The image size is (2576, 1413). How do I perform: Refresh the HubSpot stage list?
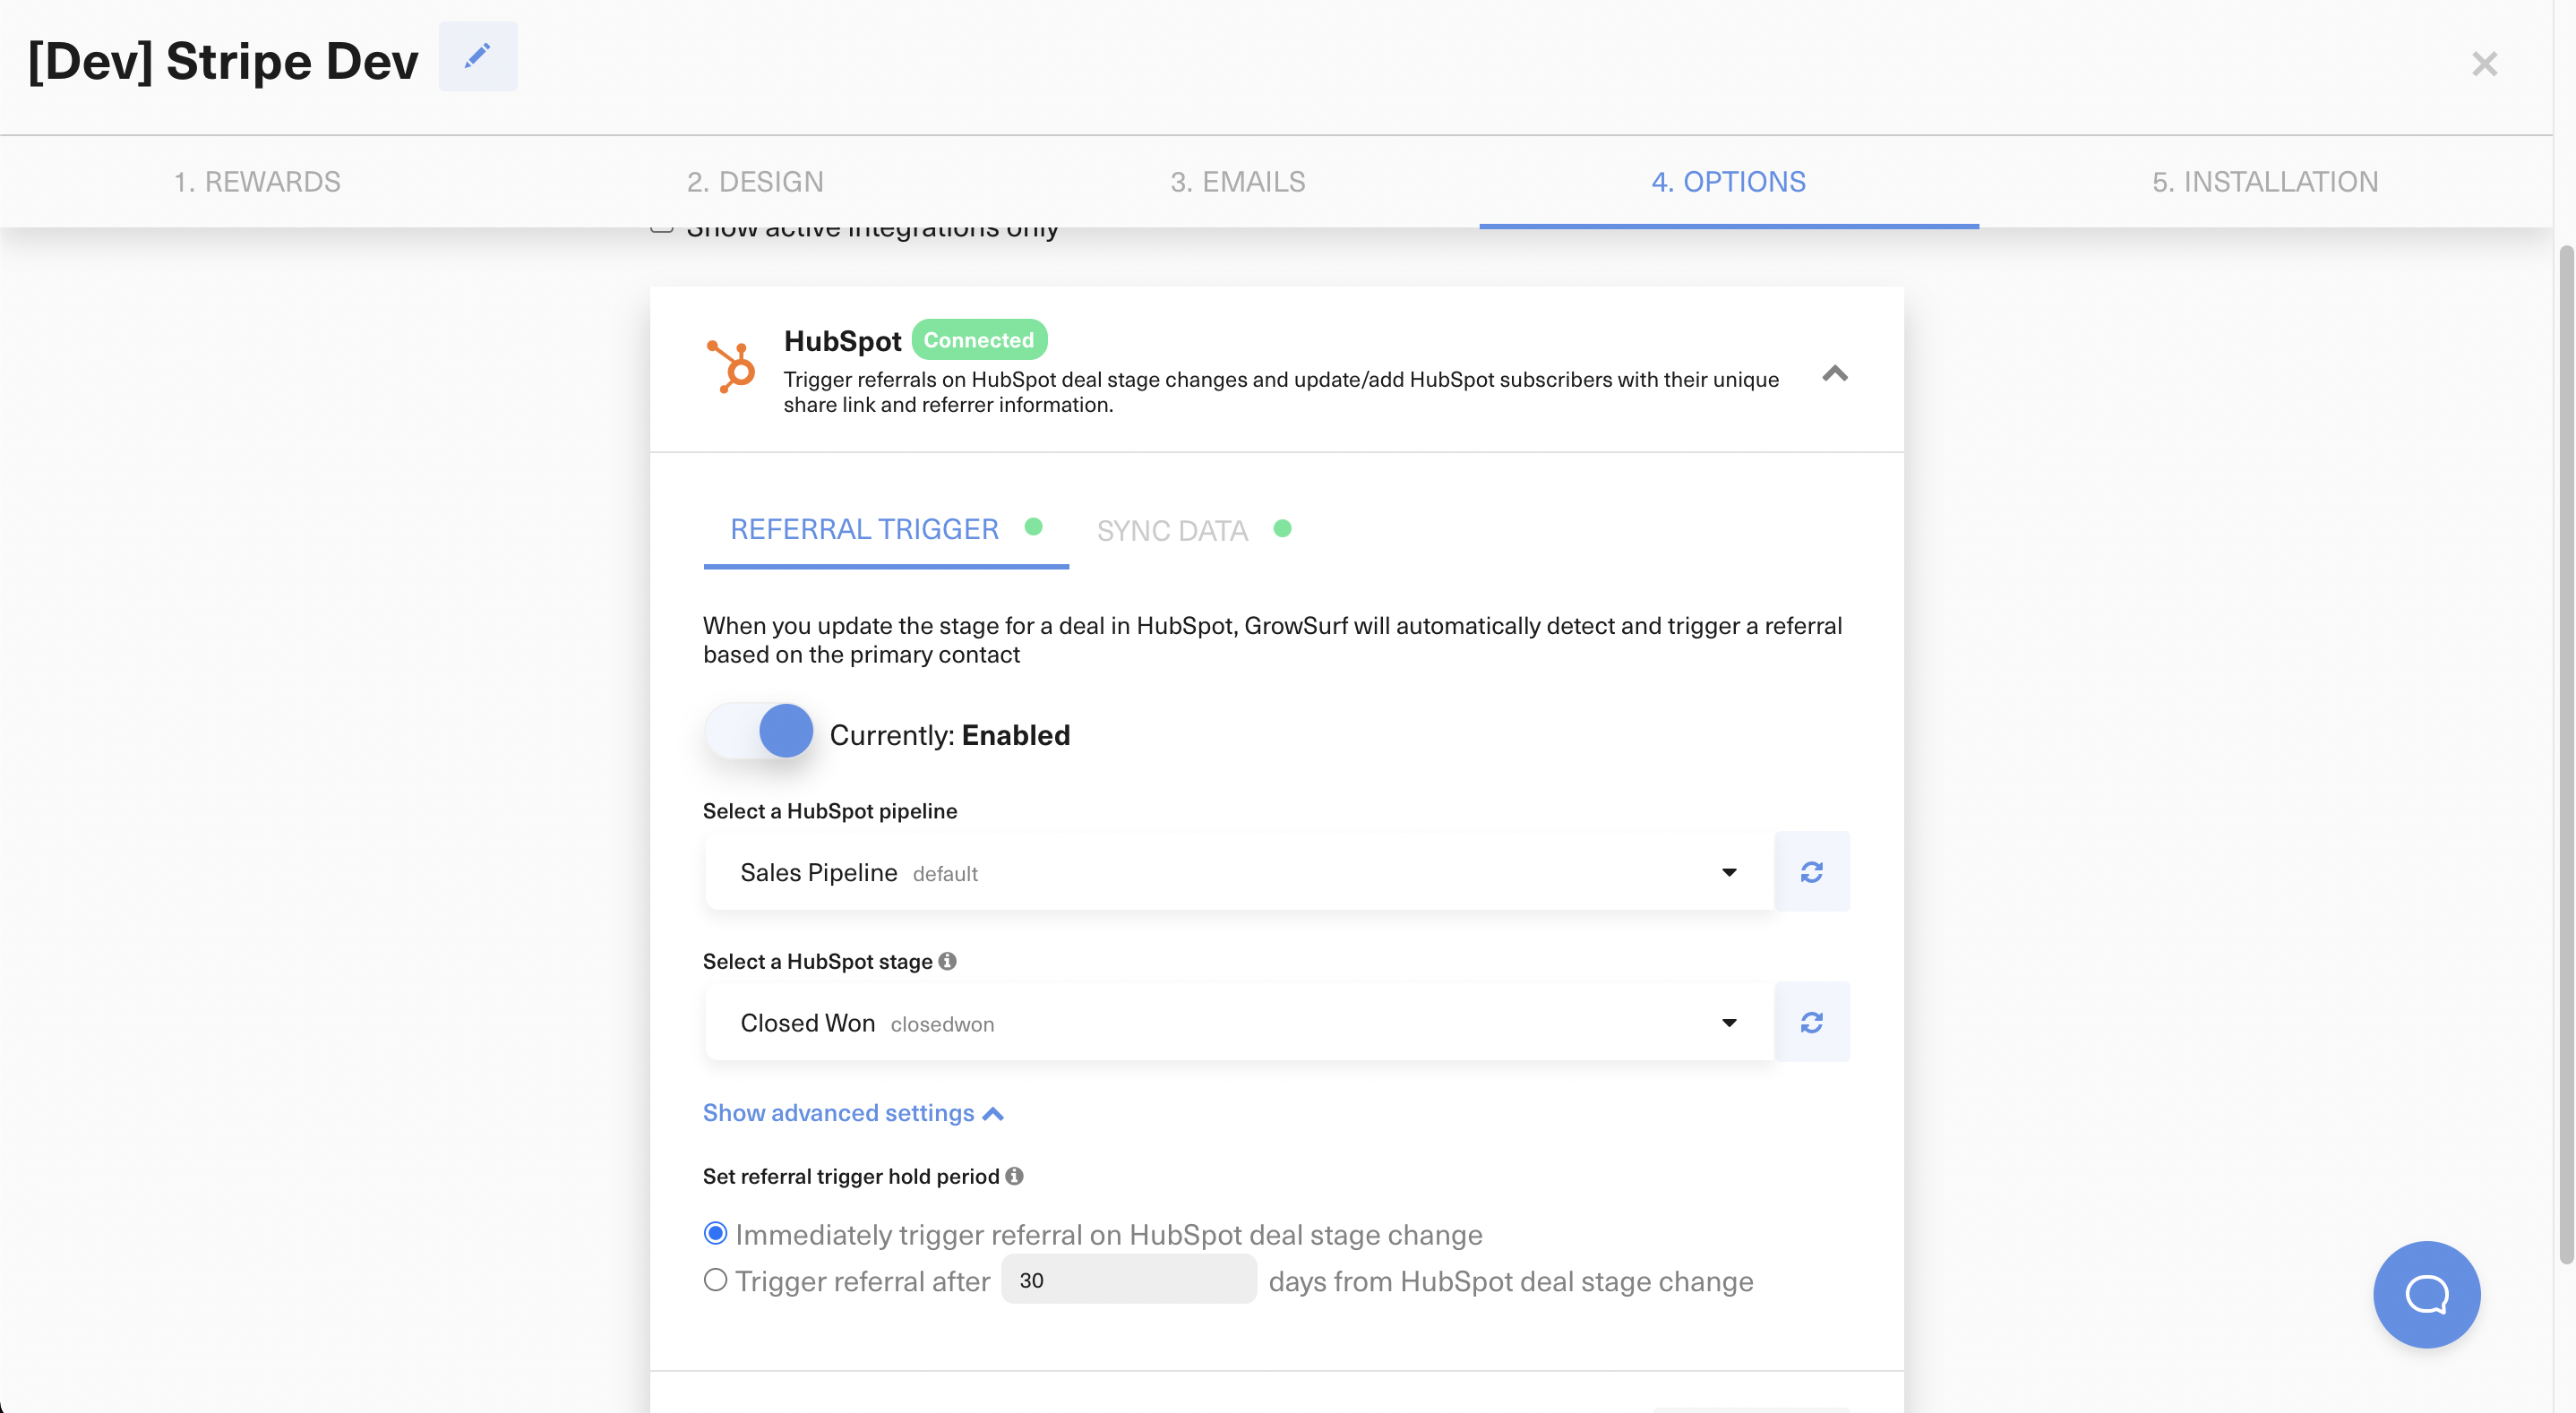point(1813,1022)
